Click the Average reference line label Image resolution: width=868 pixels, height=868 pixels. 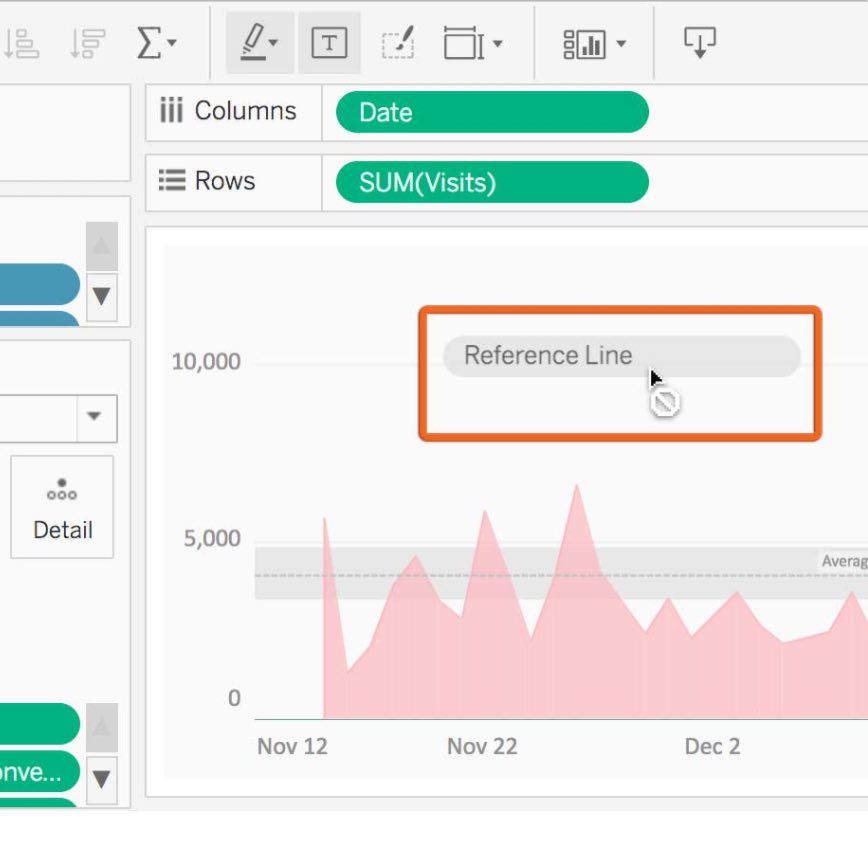(843, 561)
